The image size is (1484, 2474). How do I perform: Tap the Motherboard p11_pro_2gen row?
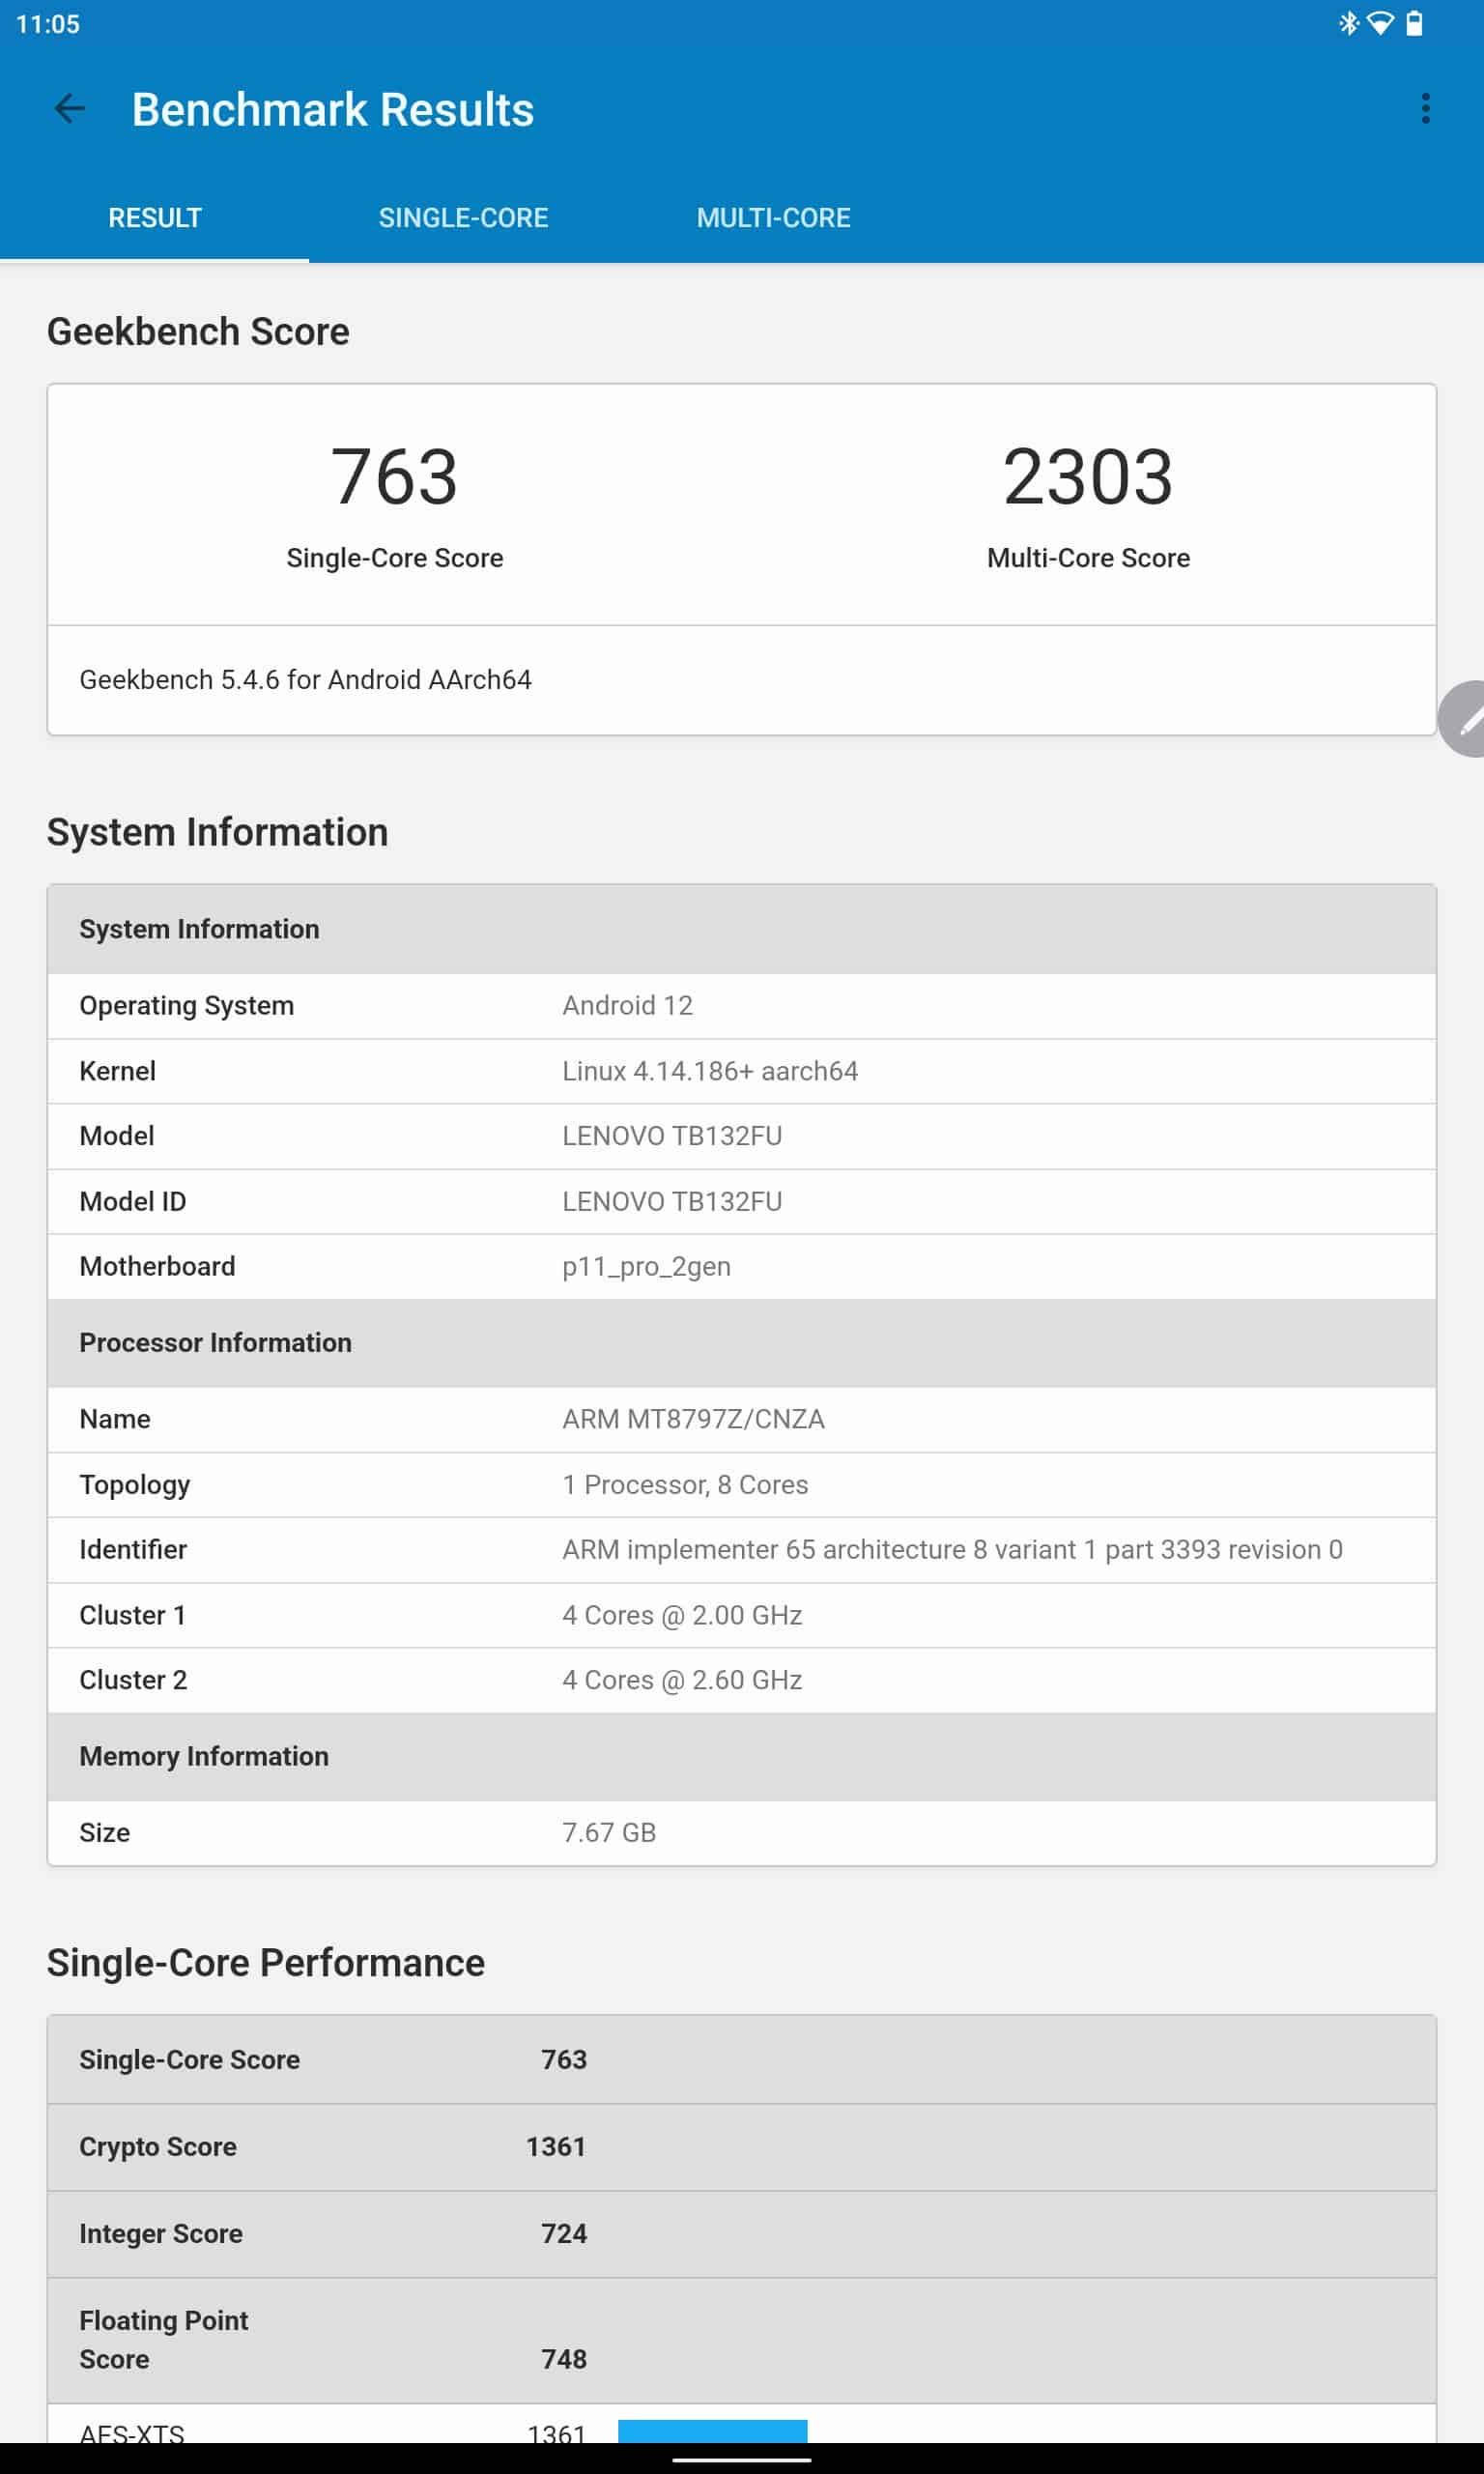pyautogui.click(x=741, y=1267)
